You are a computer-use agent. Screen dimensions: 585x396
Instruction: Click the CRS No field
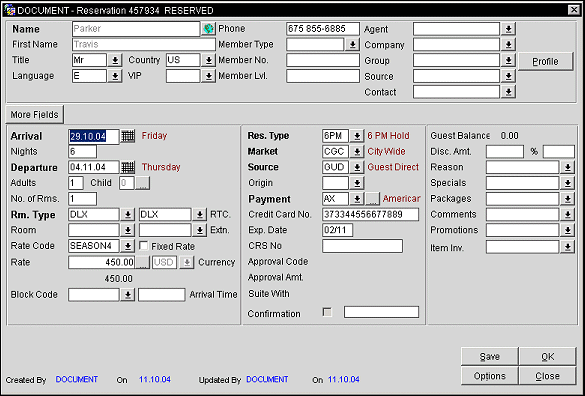(362, 246)
